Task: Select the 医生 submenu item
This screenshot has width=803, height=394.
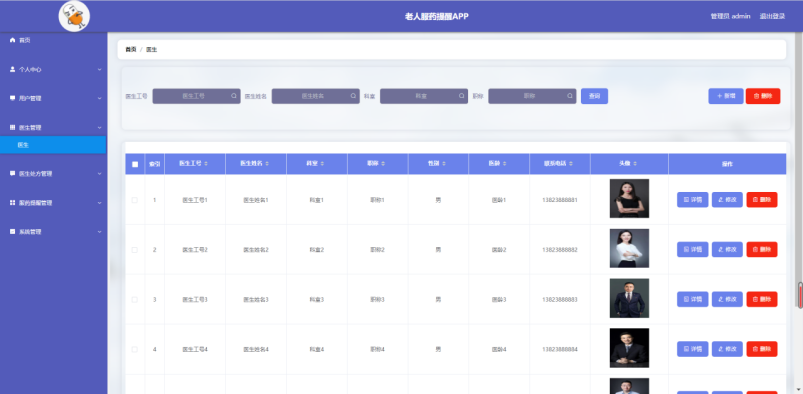Action: coord(53,145)
